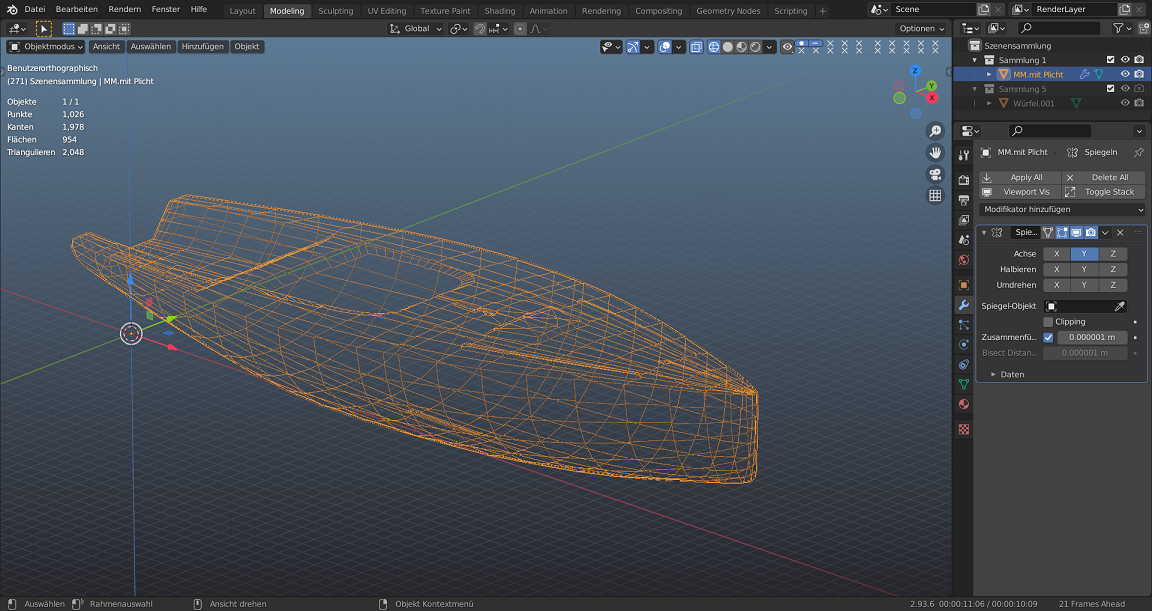Viewport: 1152px width, 611px height.
Task: Click the eyedropper for Spiegel-Objekt
Action: click(1120, 306)
